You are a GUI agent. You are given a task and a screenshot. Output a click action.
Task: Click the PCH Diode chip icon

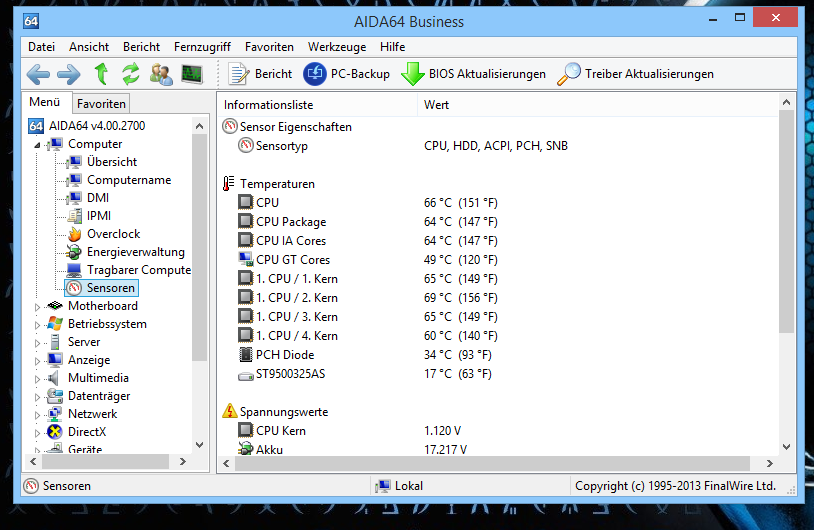(x=246, y=355)
